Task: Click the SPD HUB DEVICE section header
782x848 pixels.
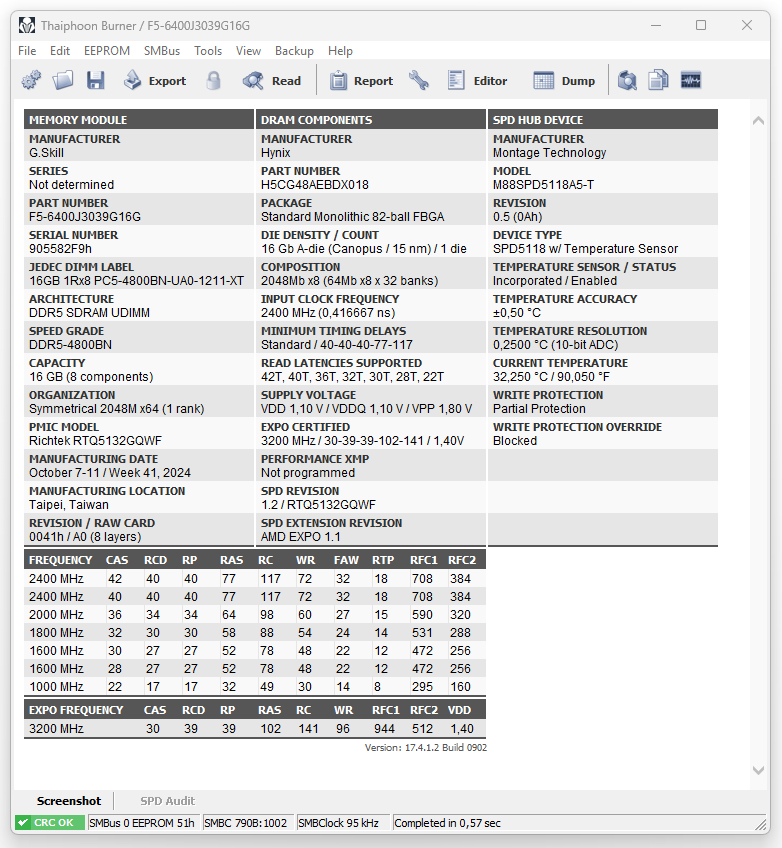Action: [x=602, y=120]
